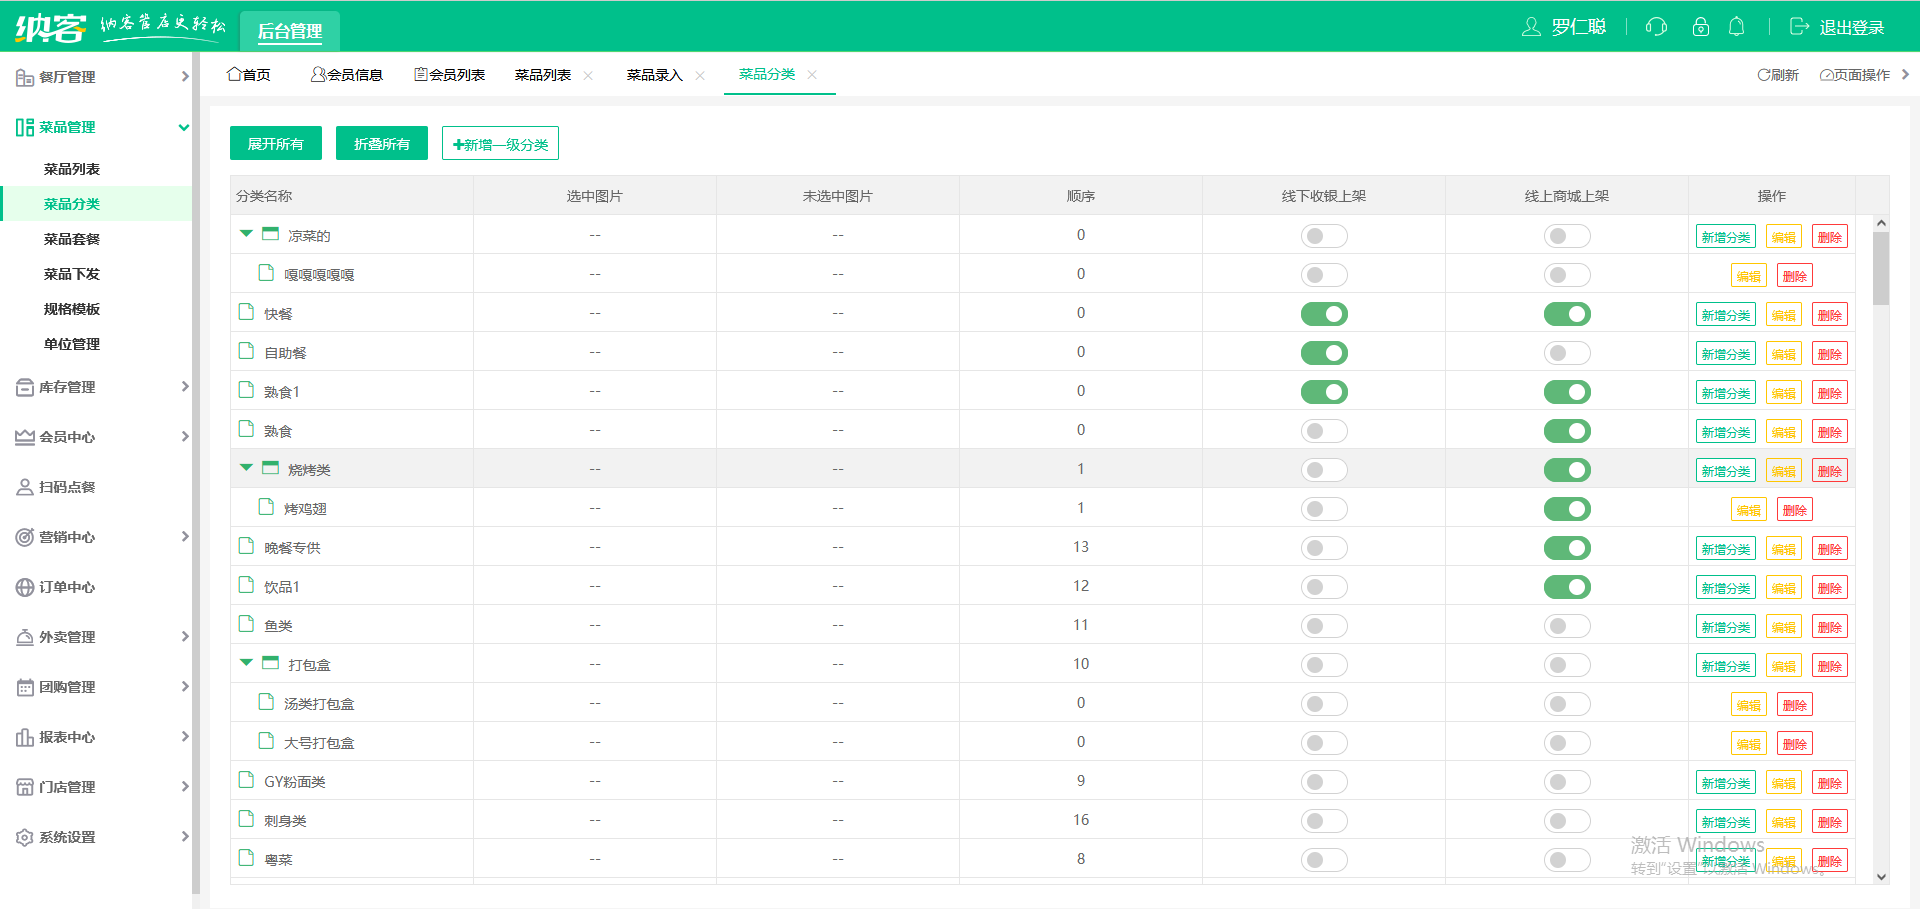Close the 菜品分类 tab
This screenshot has width=1920, height=909.
pos(812,74)
